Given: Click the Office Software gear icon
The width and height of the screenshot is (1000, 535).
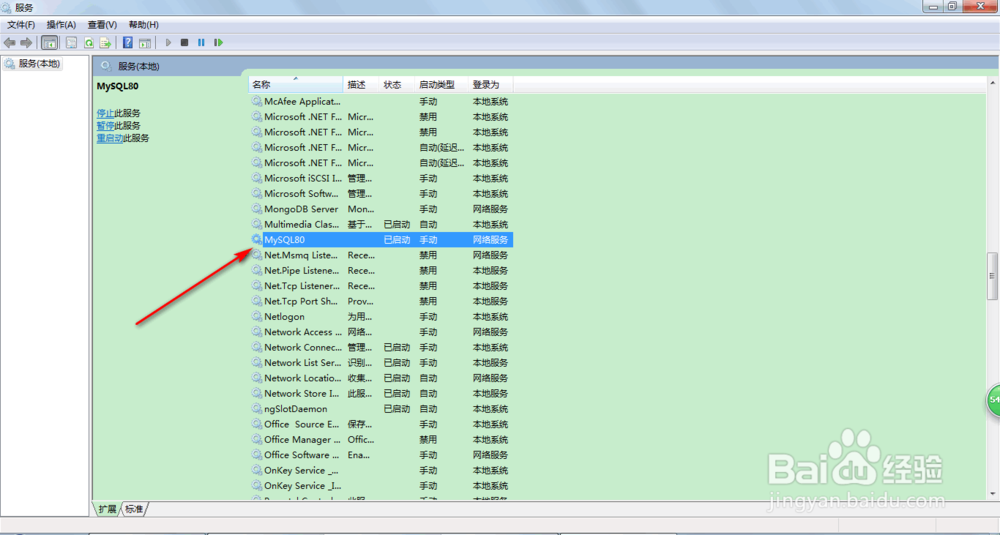Looking at the screenshot, I should (x=256, y=455).
